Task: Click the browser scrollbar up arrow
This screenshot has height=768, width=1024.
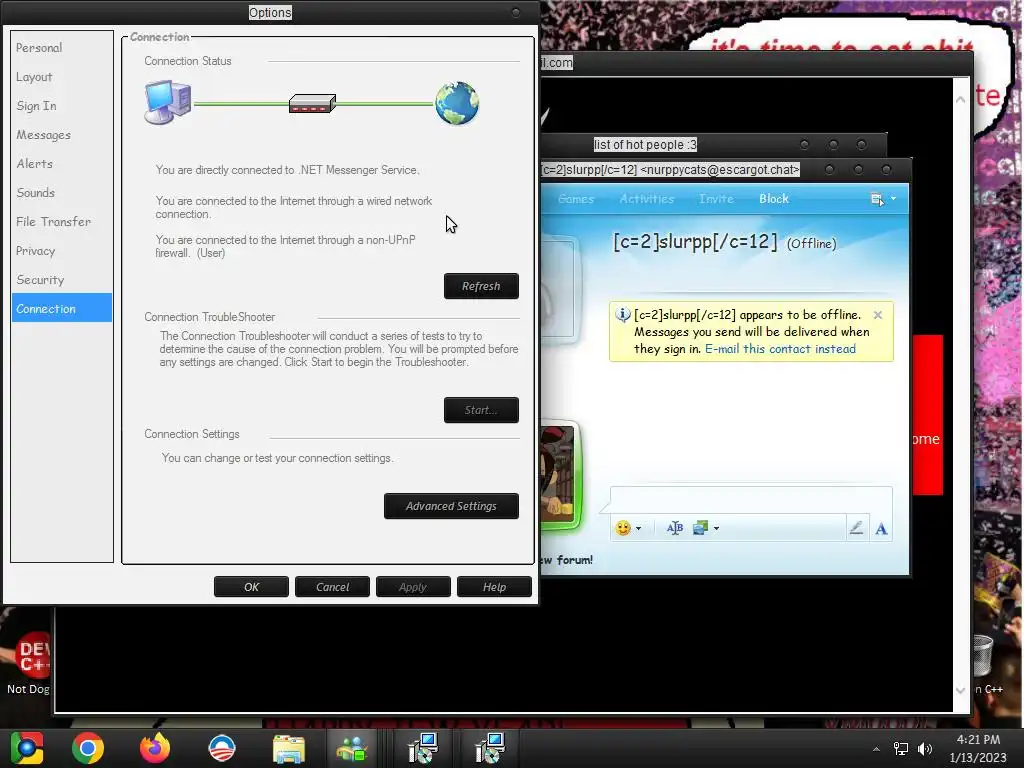Action: 960,100
